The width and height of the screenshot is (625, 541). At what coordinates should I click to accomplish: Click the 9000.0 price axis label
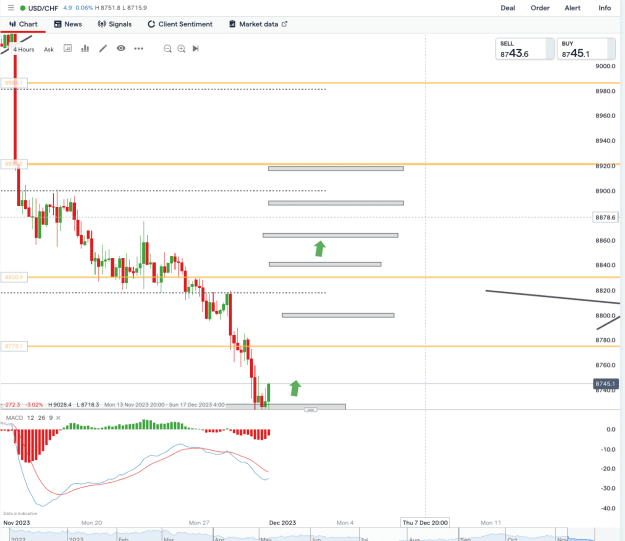(x=605, y=66)
